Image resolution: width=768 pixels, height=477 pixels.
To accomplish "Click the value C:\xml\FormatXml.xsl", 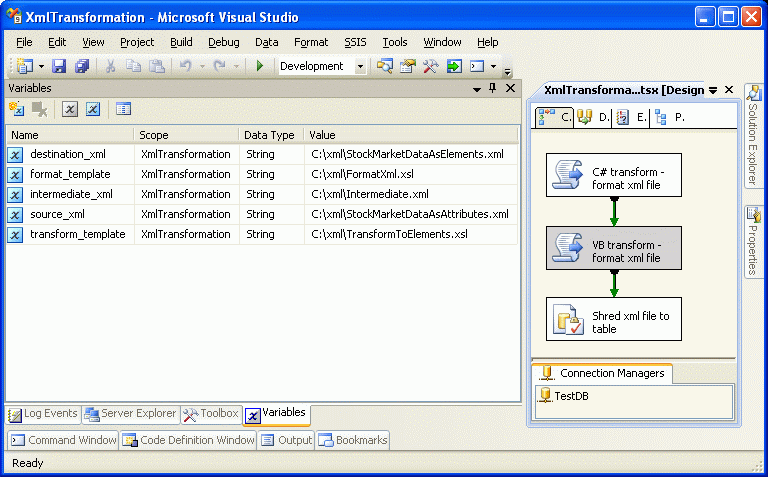I will pyautogui.click(x=362, y=174).
